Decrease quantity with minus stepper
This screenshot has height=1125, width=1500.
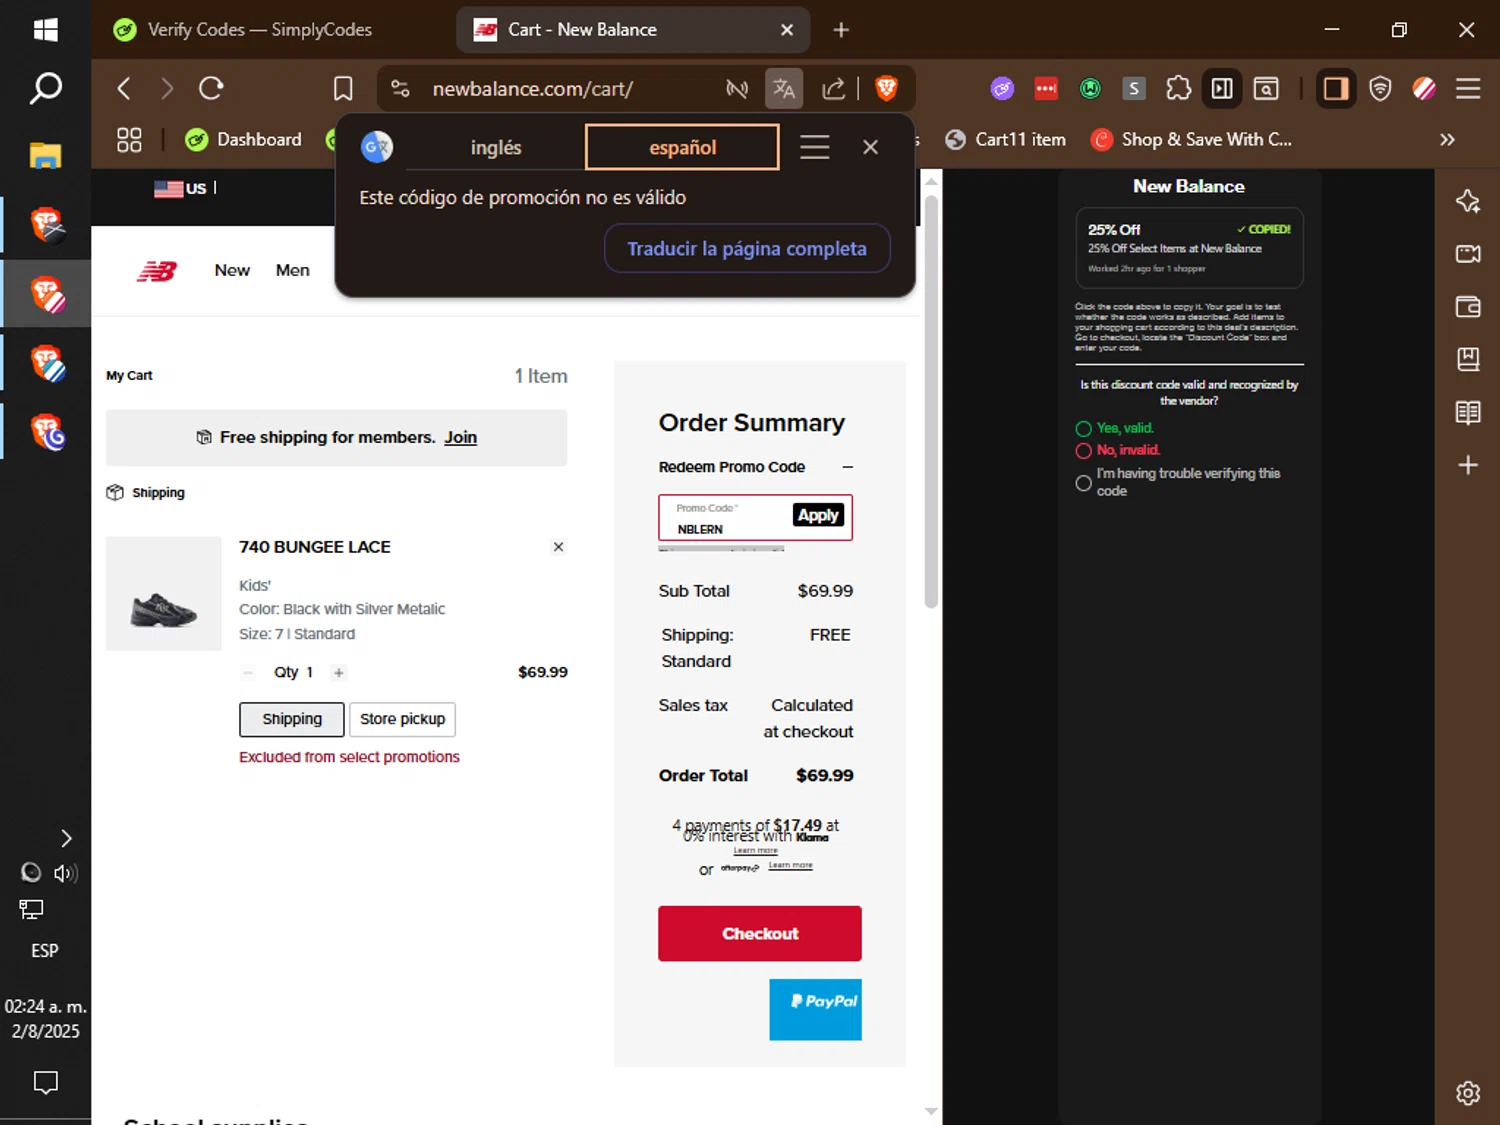tap(248, 673)
